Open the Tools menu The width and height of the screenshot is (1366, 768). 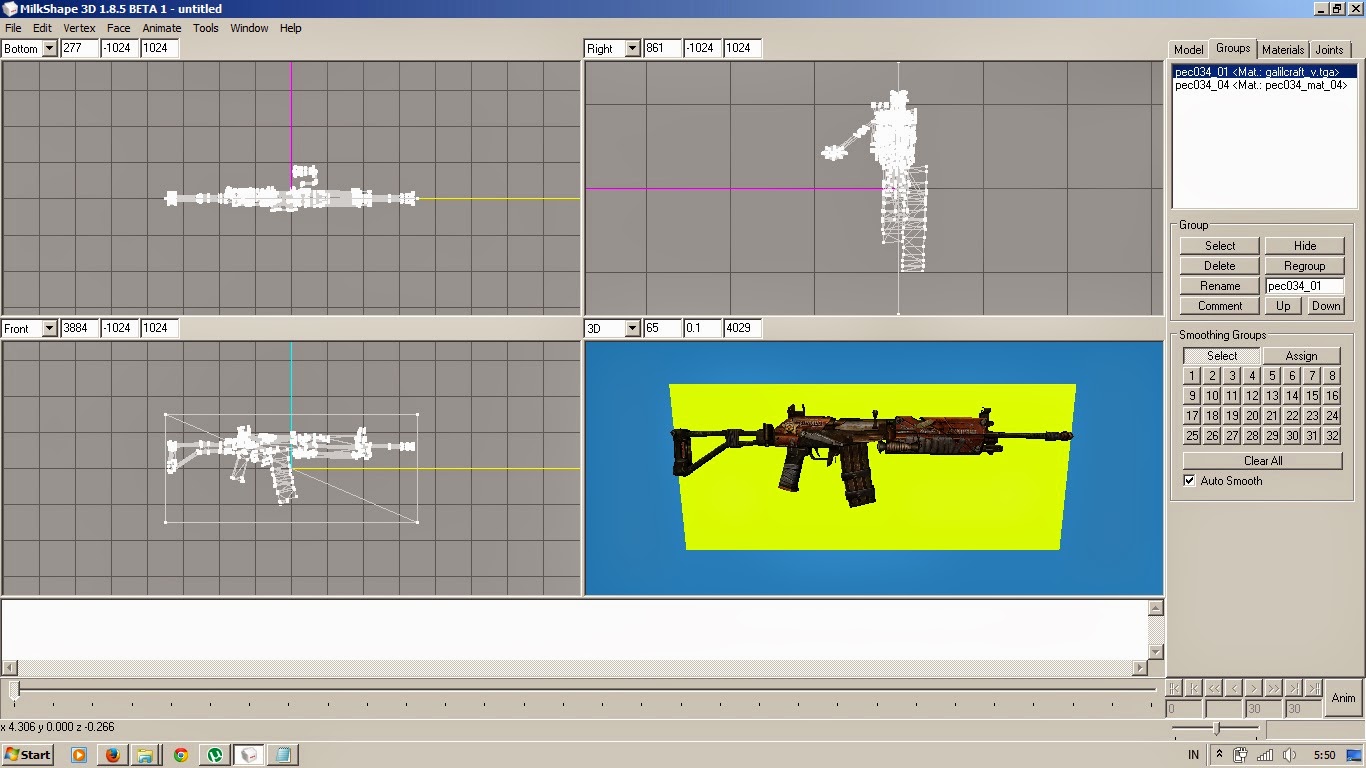[206, 28]
